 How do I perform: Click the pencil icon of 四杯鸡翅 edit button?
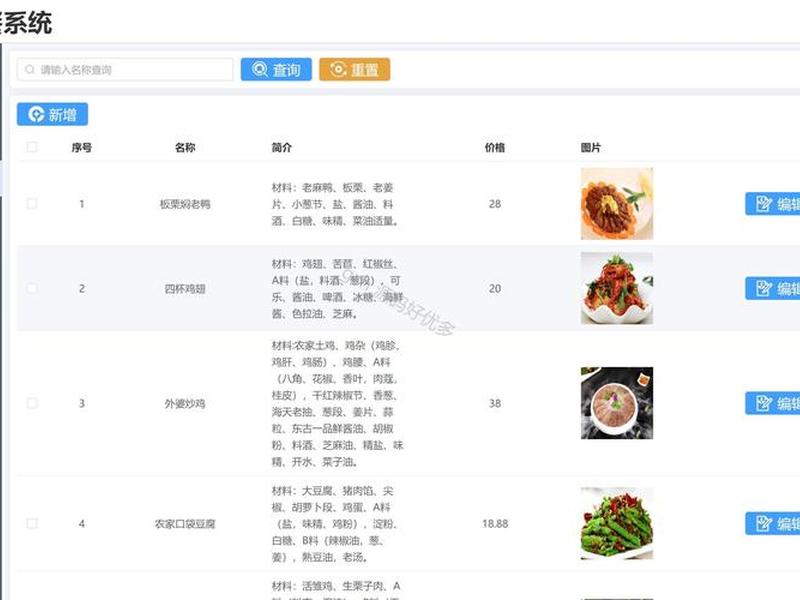tap(764, 288)
